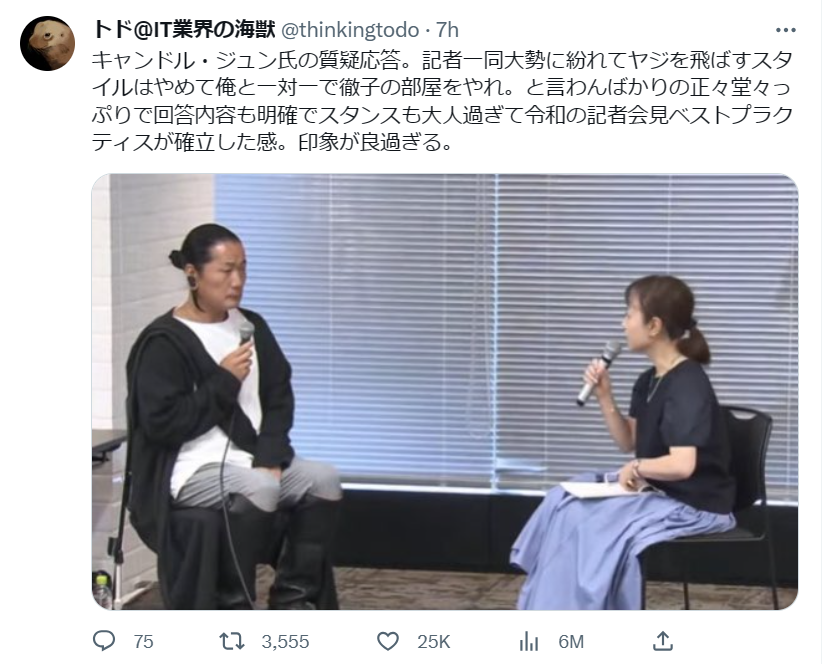Screen dimensions: 824x664
Task: Open the reply speech bubble icon
Action: [104, 641]
